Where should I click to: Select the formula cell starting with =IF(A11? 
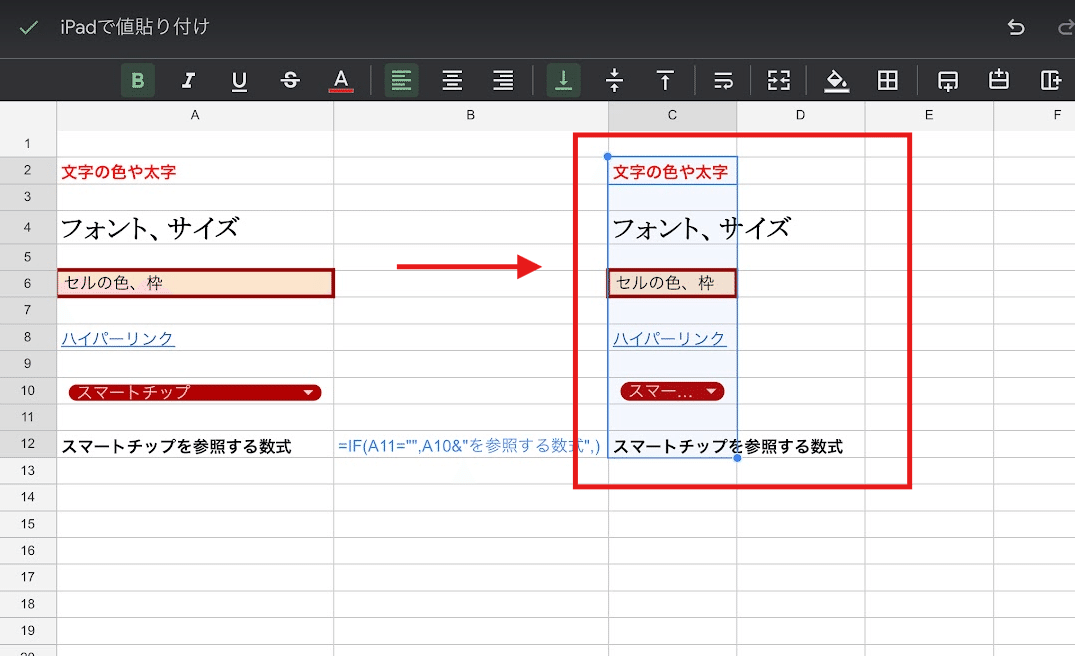(471, 446)
